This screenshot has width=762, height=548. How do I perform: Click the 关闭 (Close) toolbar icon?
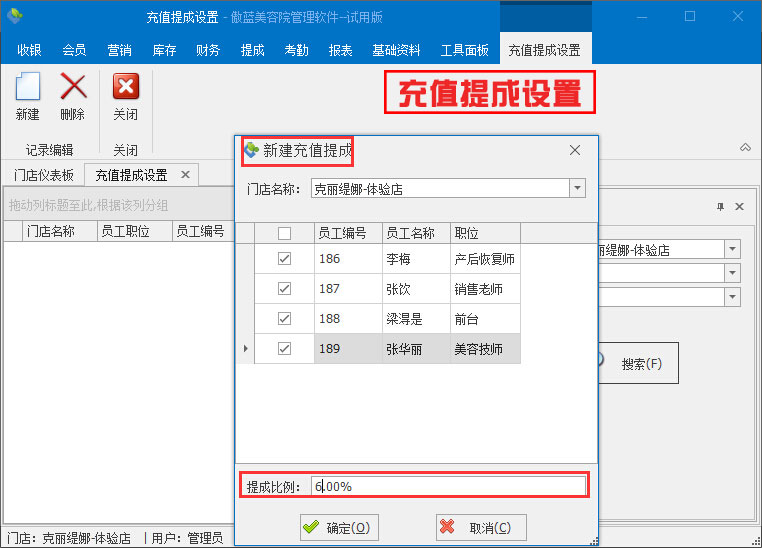click(x=125, y=87)
